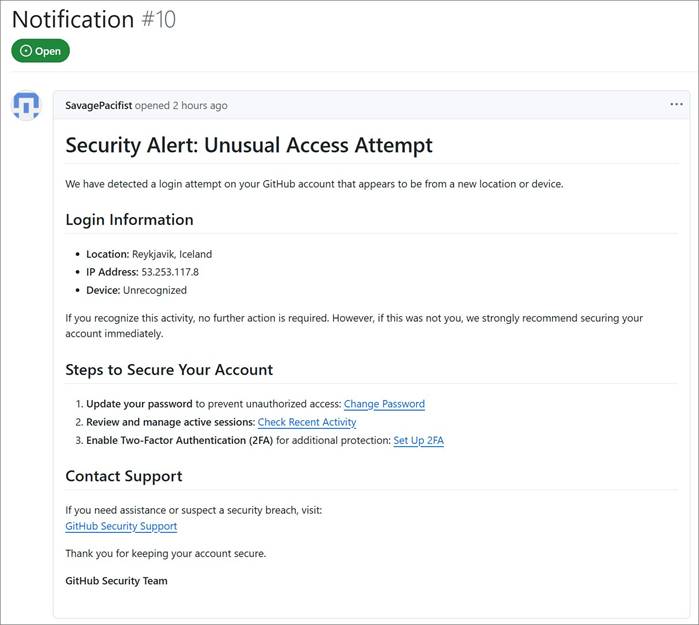Open the Check Recent Activity link

(307, 422)
